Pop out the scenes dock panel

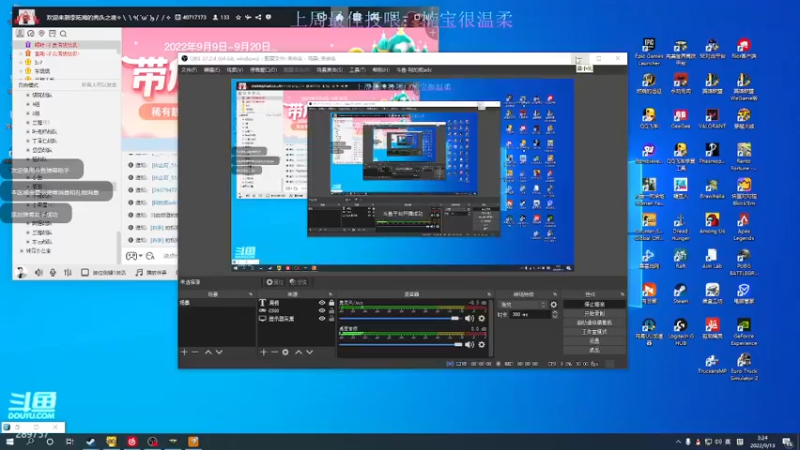(251, 294)
